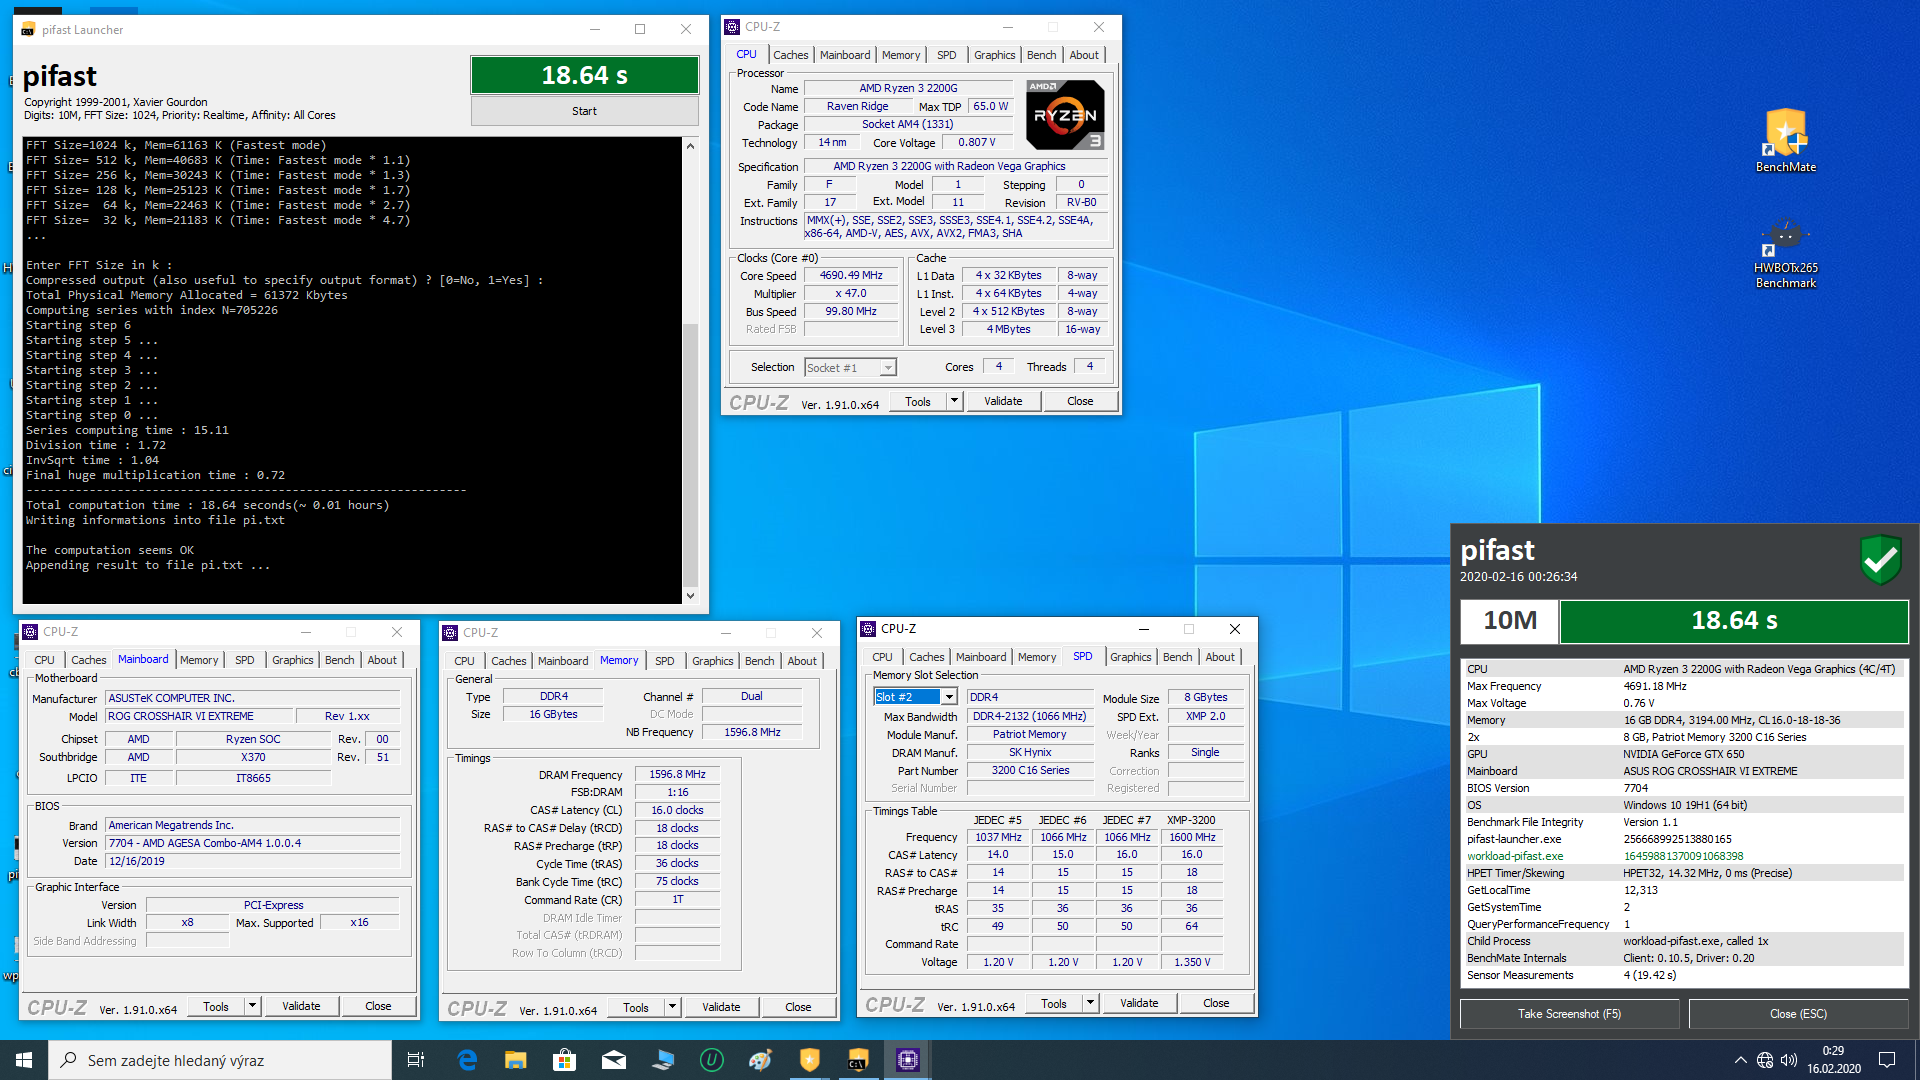Click the green U circle taskbar icon
The width and height of the screenshot is (1920, 1080).
coord(711,1060)
